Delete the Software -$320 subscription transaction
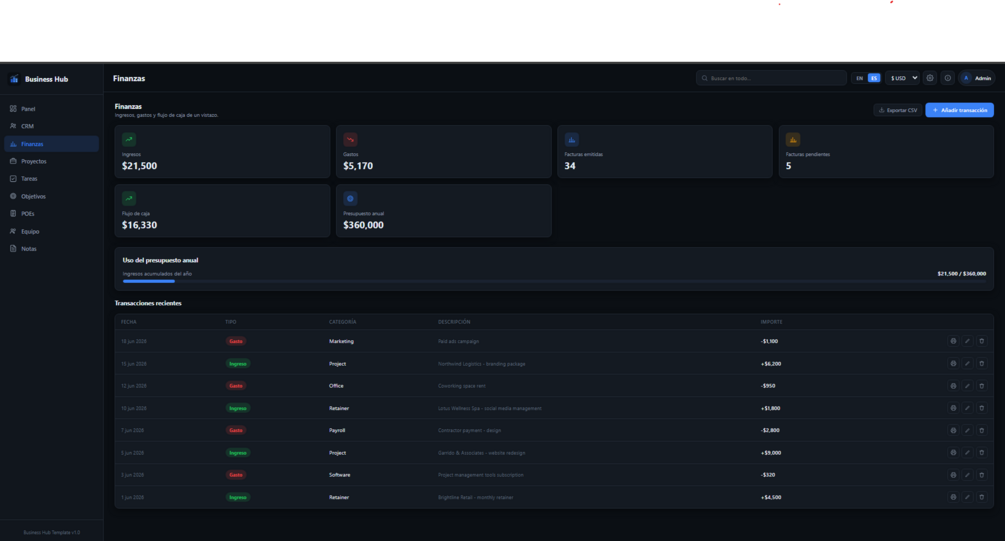Viewport: 1005px width, 541px height. [981, 475]
